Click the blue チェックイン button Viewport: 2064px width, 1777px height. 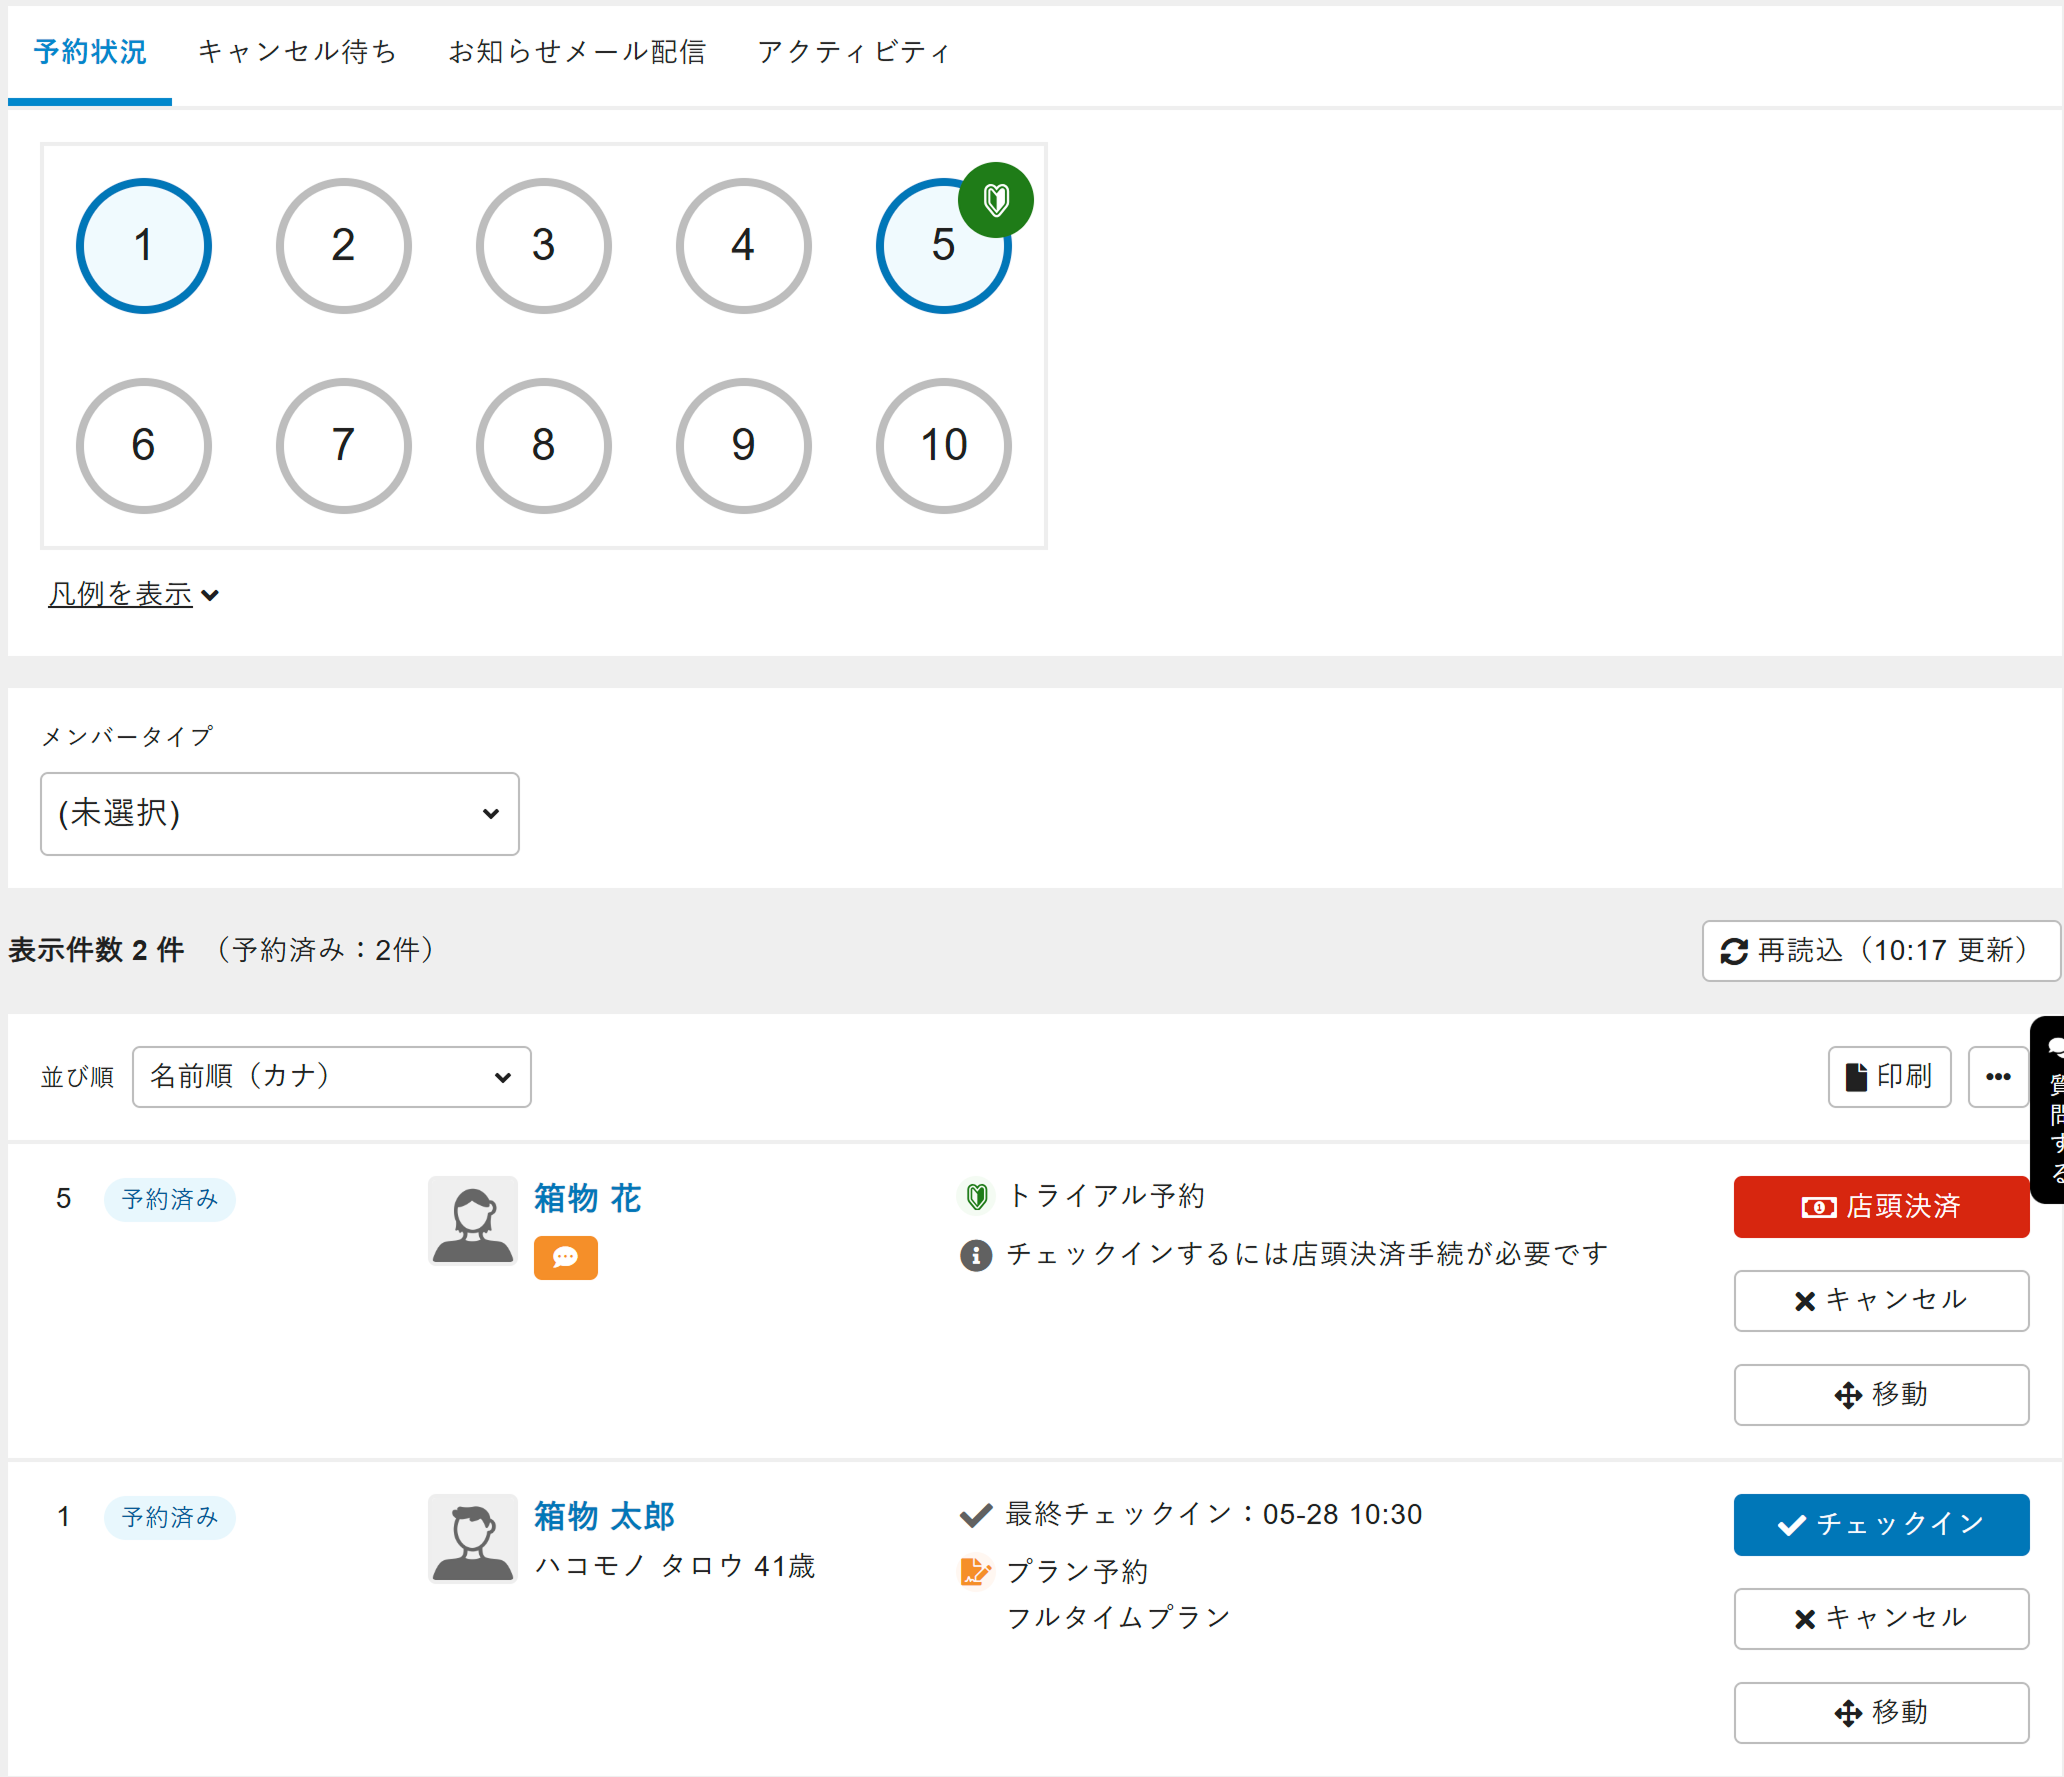[x=1881, y=1525]
